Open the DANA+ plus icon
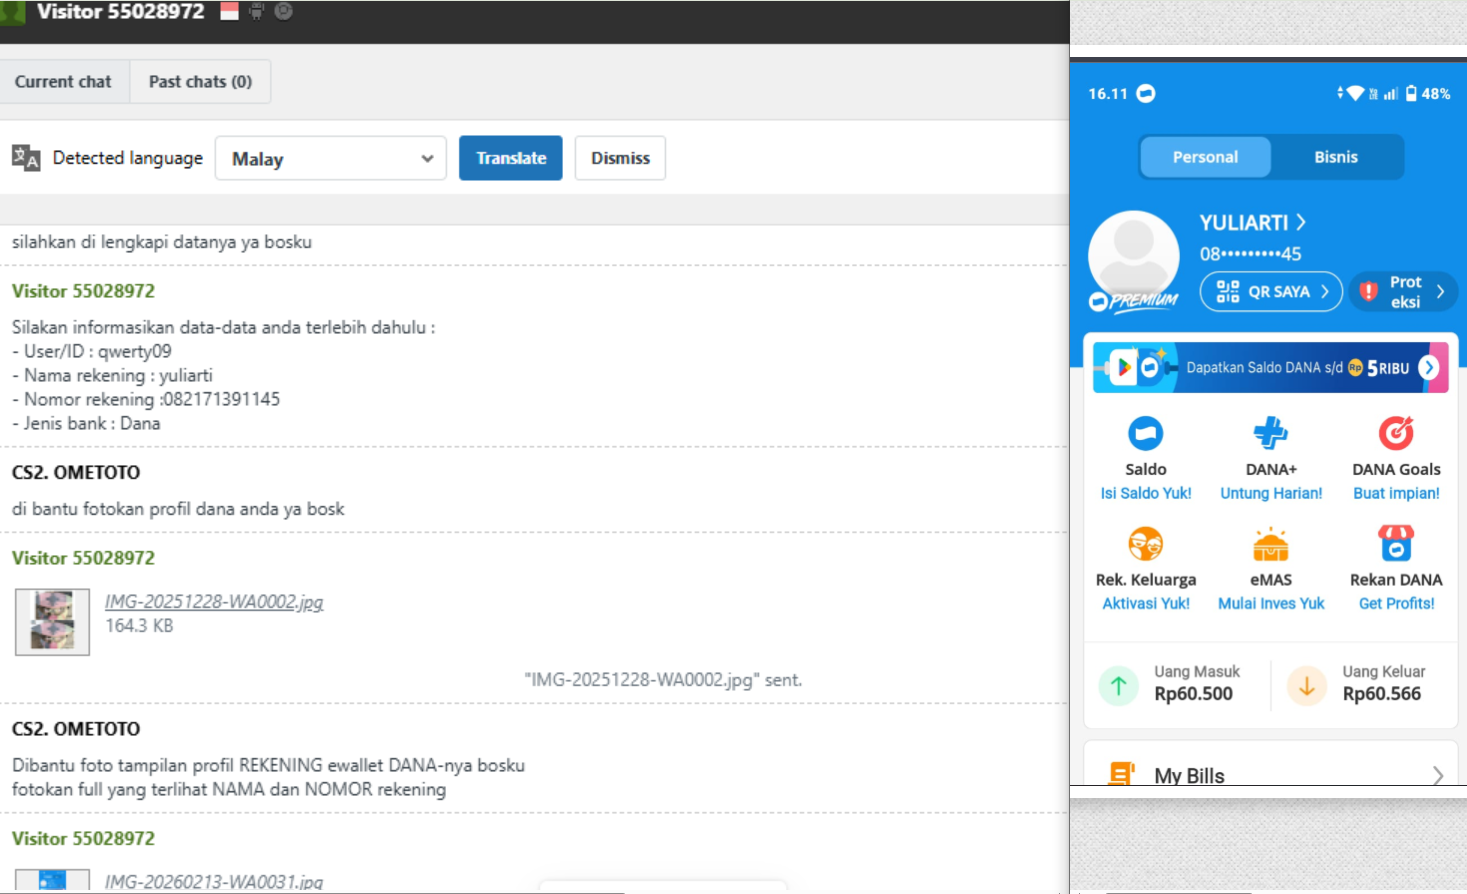 pos(1271,434)
